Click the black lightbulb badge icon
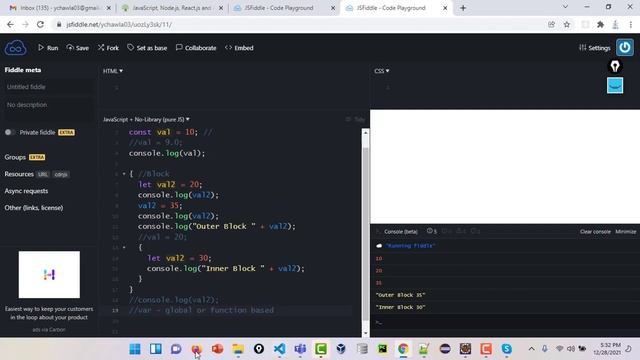The image size is (640, 360). [x=615, y=66]
